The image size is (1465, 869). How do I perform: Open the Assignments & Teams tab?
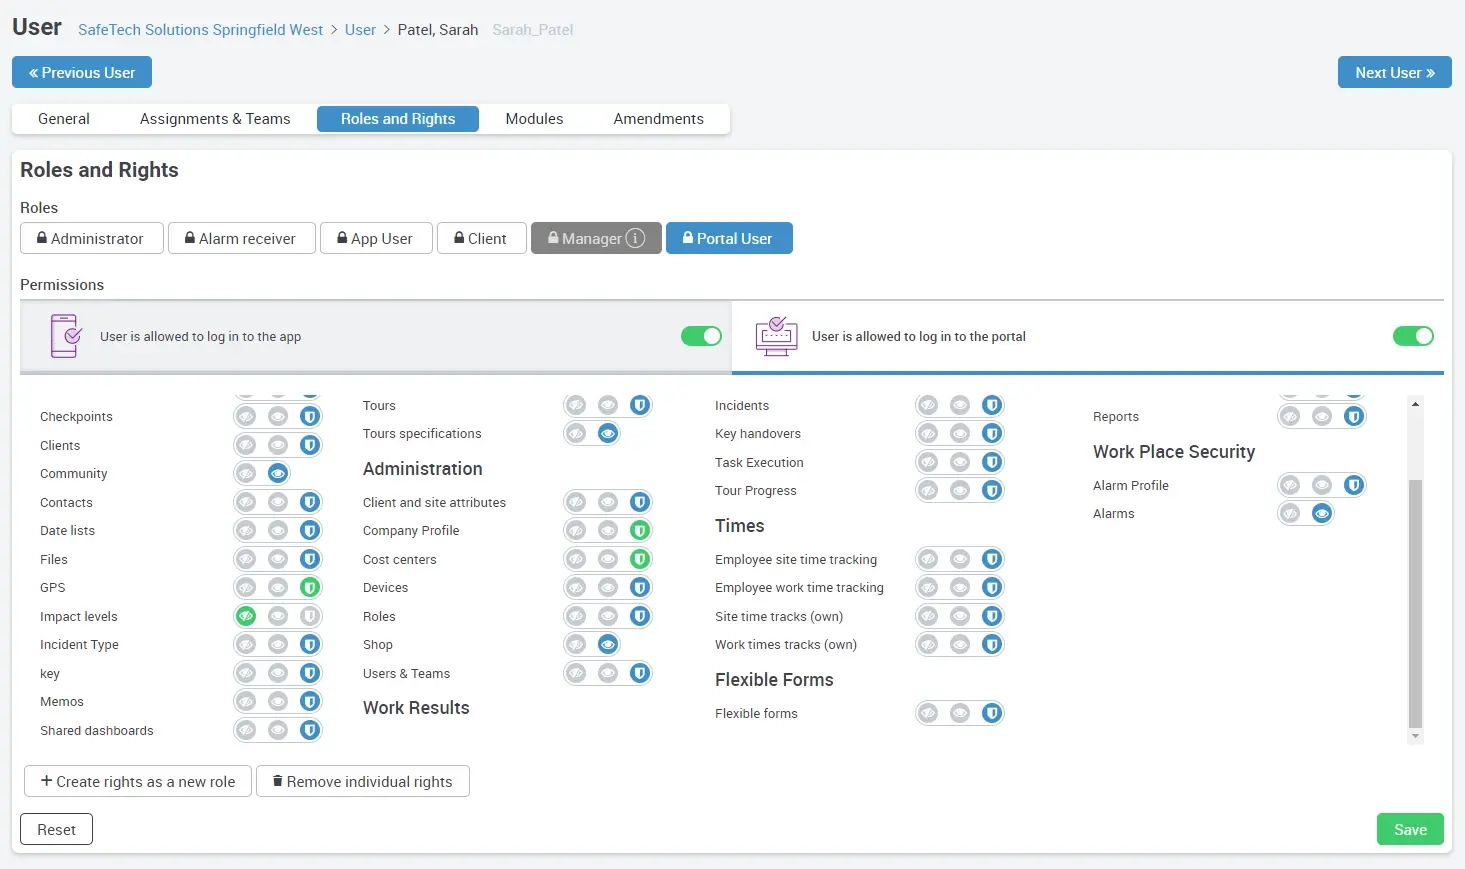(215, 119)
